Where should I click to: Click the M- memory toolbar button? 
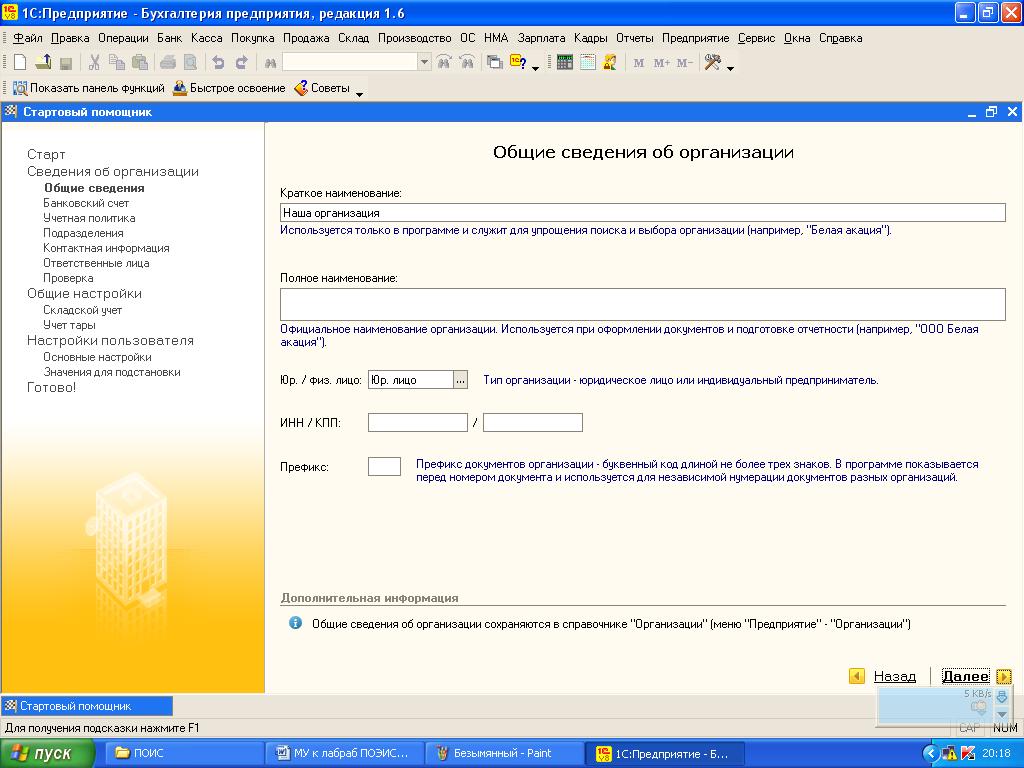coord(684,63)
